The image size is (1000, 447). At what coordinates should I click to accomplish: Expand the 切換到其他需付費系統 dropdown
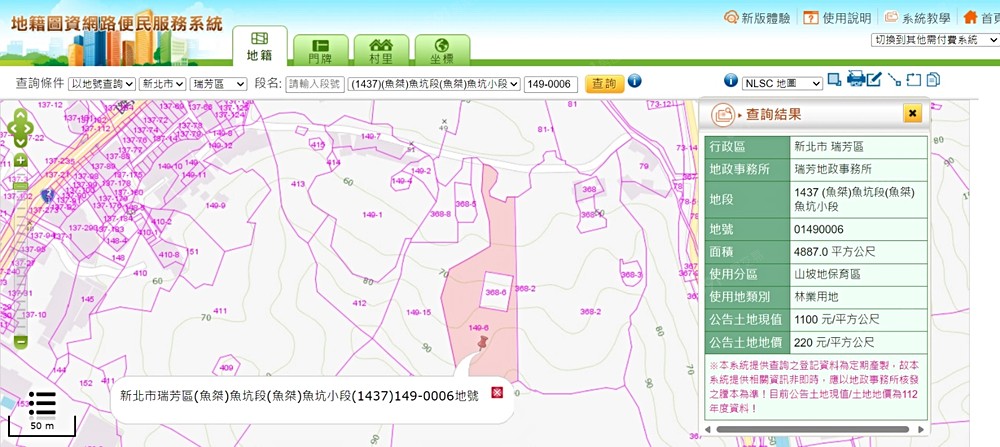[934, 39]
